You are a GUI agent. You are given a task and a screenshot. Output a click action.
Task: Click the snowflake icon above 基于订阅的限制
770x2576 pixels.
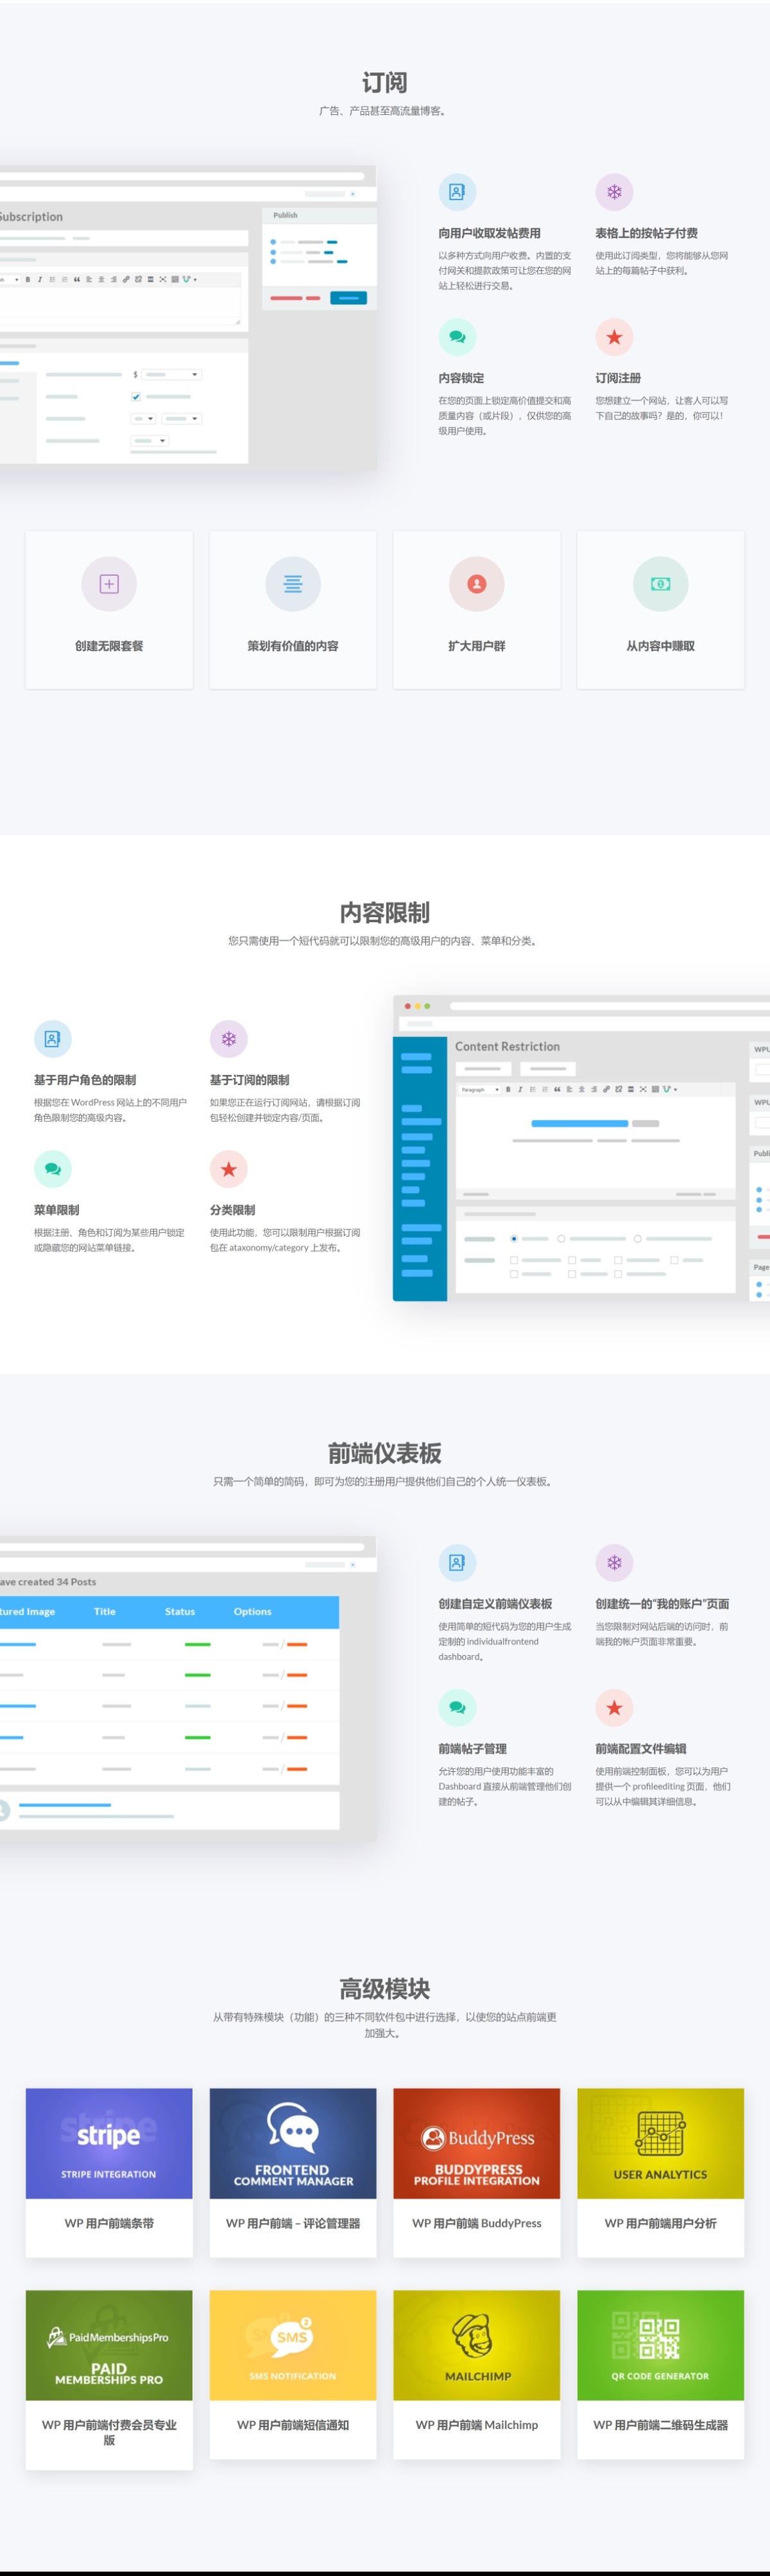[x=228, y=1039]
